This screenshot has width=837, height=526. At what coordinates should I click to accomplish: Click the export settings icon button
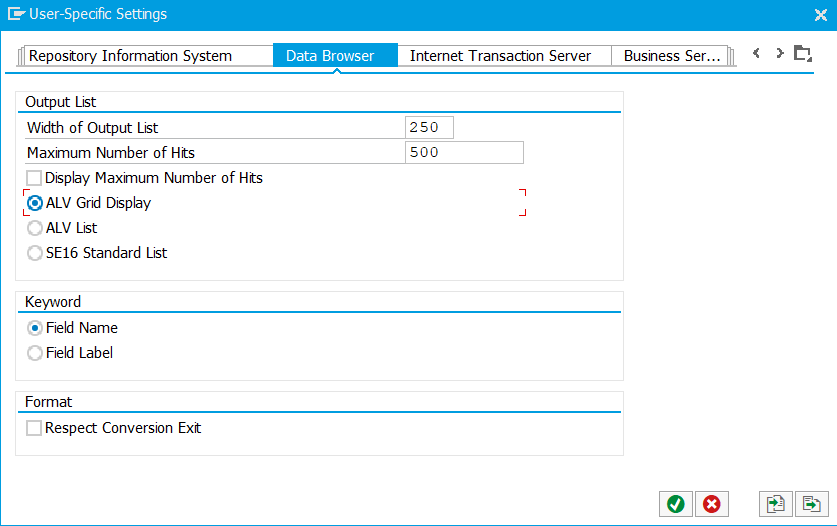click(x=811, y=504)
